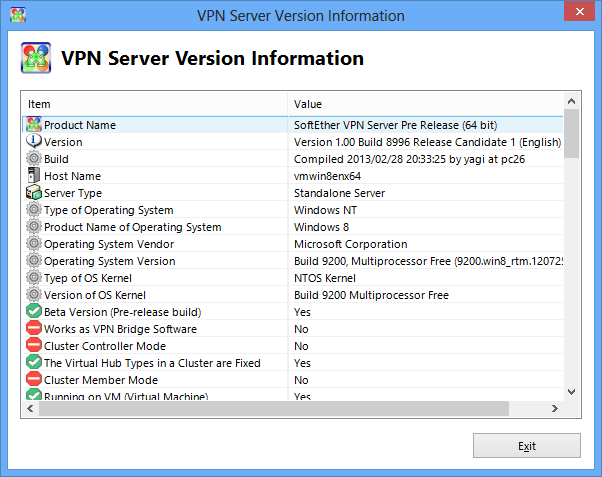
Task: Click green check icon for Beta Version row
Action: pyautogui.click(x=33, y=311)
